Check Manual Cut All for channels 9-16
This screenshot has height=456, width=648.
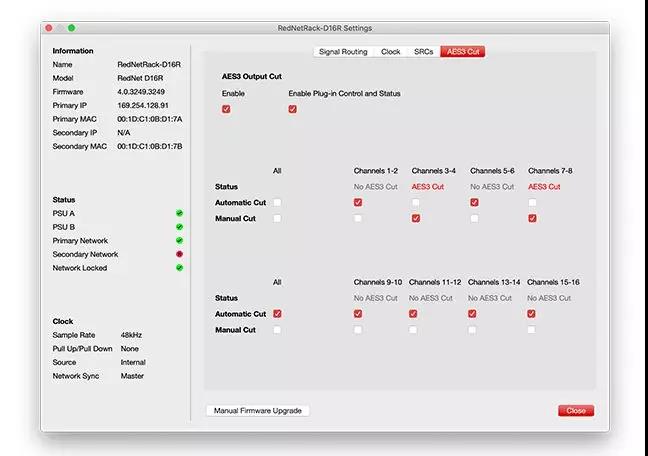[x=277, y=330]
